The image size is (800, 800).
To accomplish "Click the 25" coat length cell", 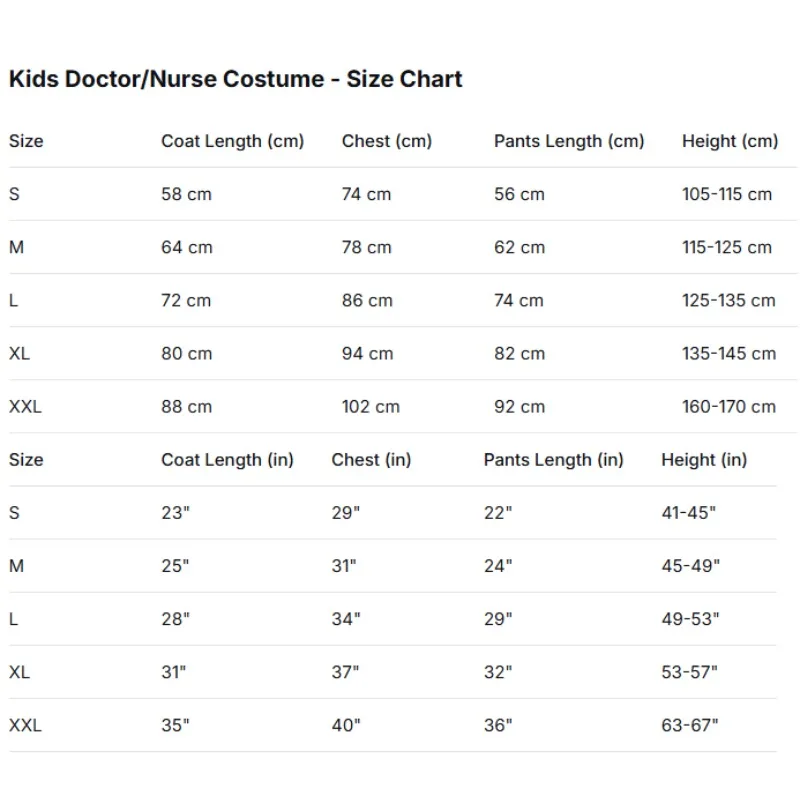I will (175, 566).
